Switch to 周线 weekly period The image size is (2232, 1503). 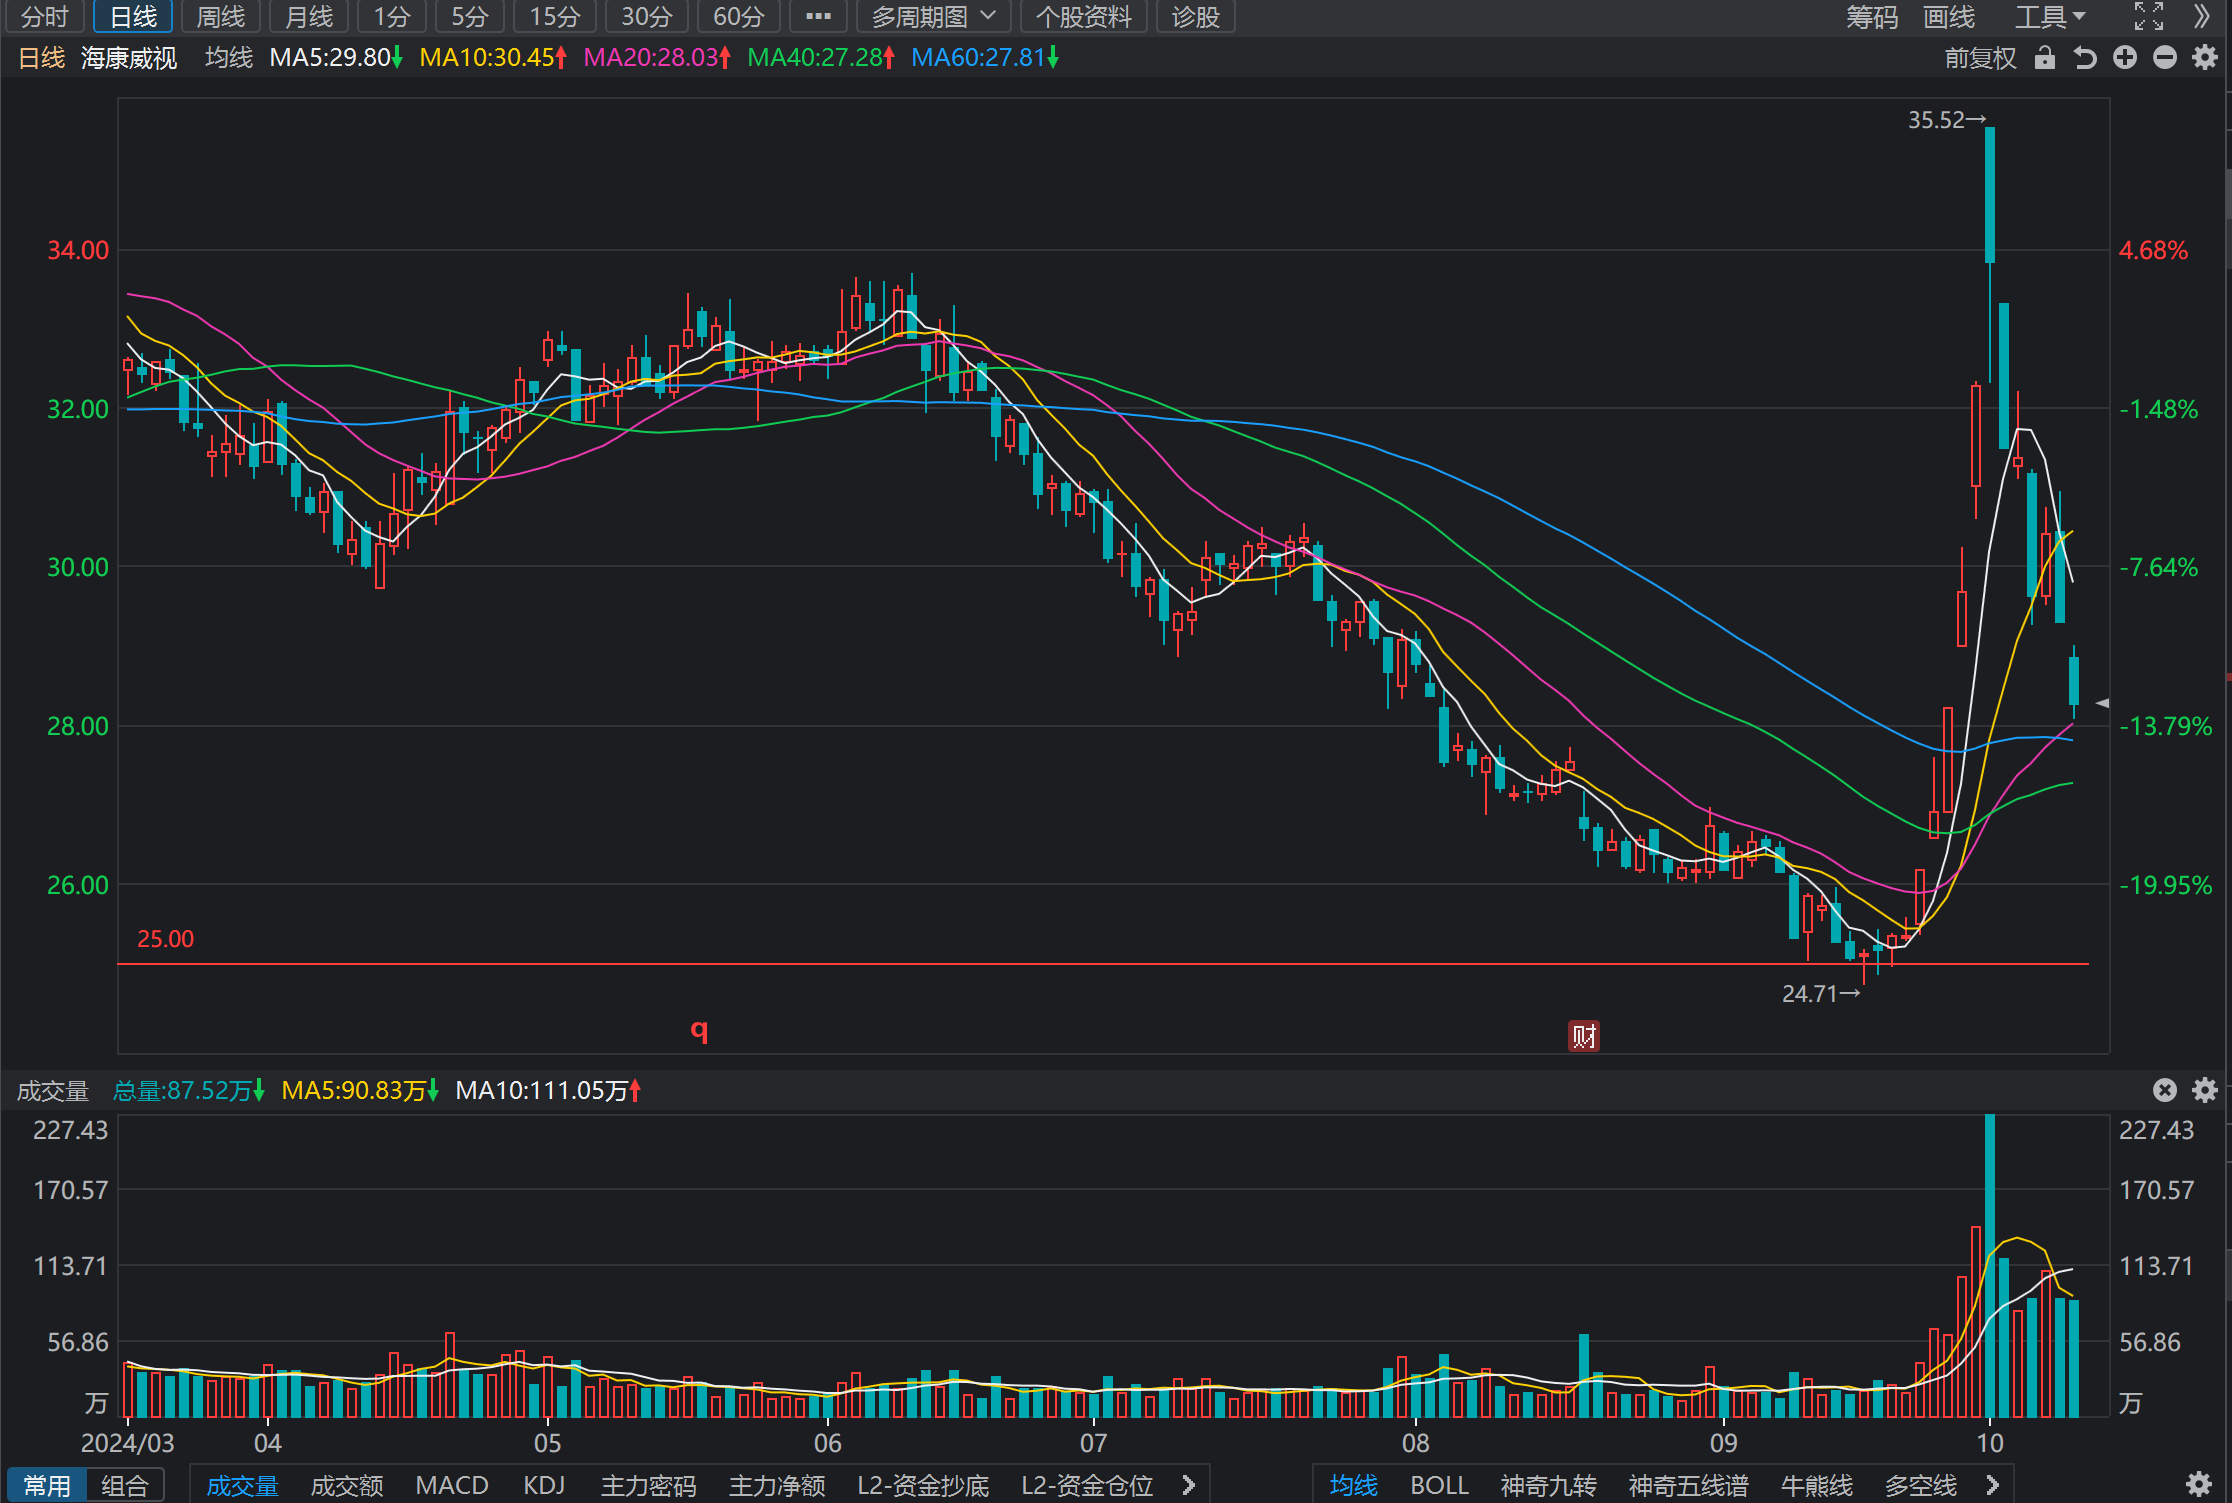click(x=221, y=17)
